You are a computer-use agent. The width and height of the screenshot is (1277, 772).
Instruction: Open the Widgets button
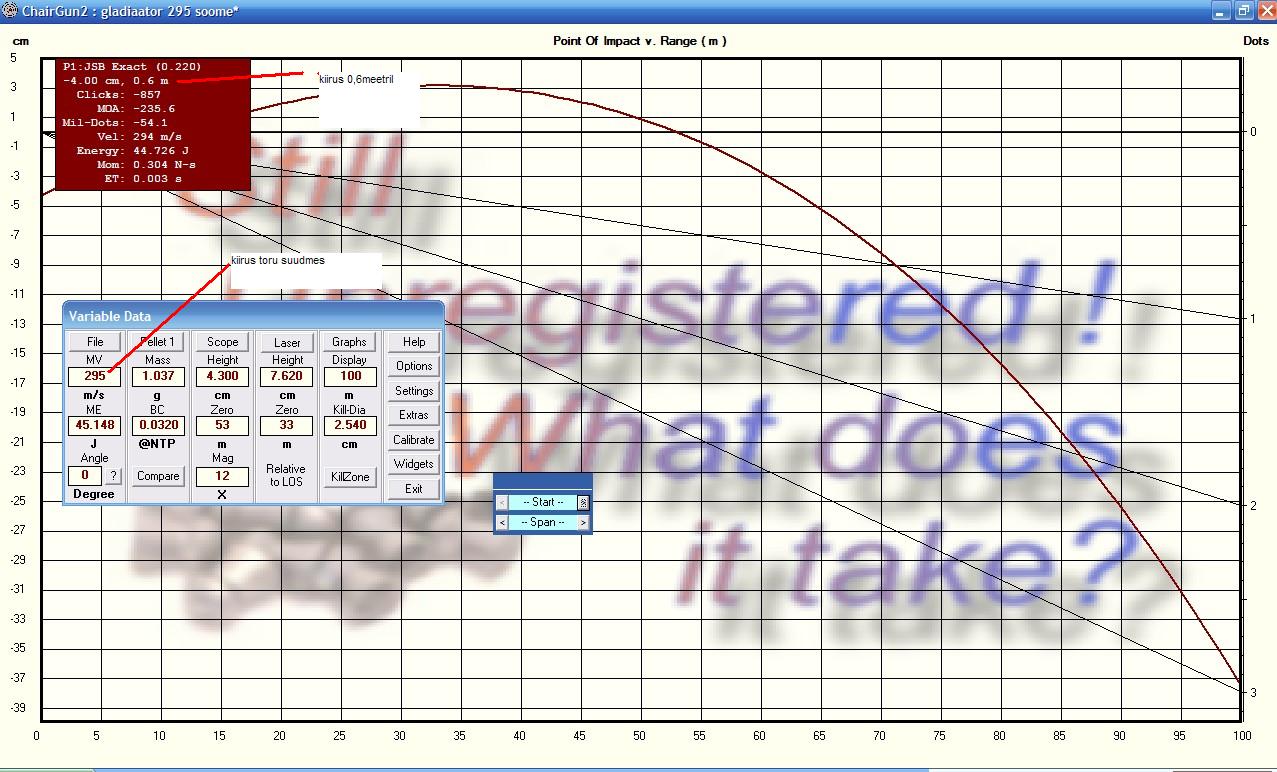pyautogui.click(x=414, y=464)
